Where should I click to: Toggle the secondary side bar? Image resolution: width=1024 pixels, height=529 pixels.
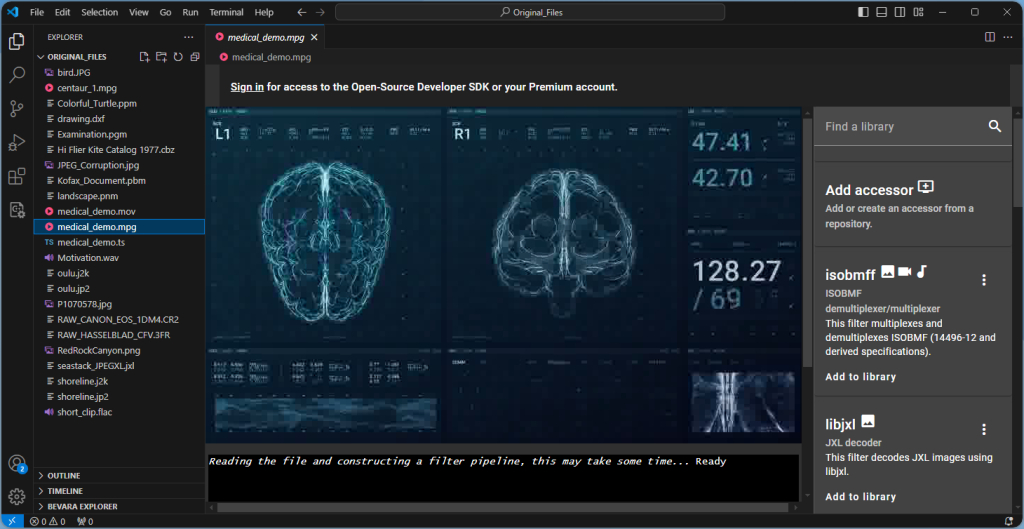tap(900, 12)
